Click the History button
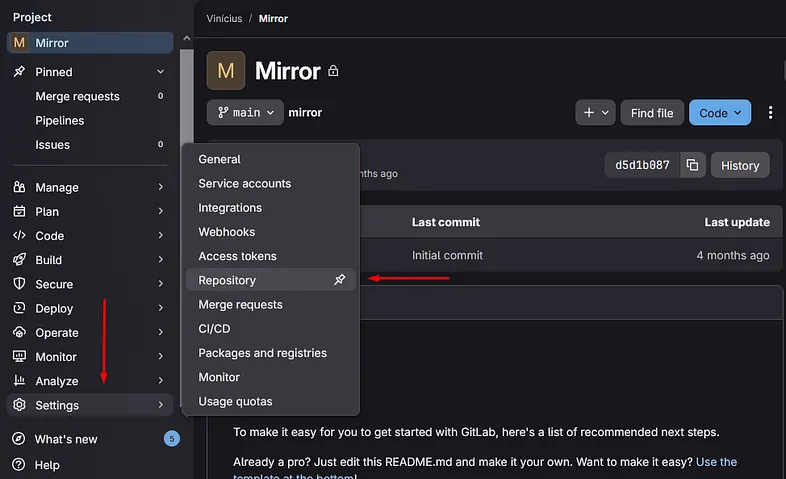 [x=740, y=165]
